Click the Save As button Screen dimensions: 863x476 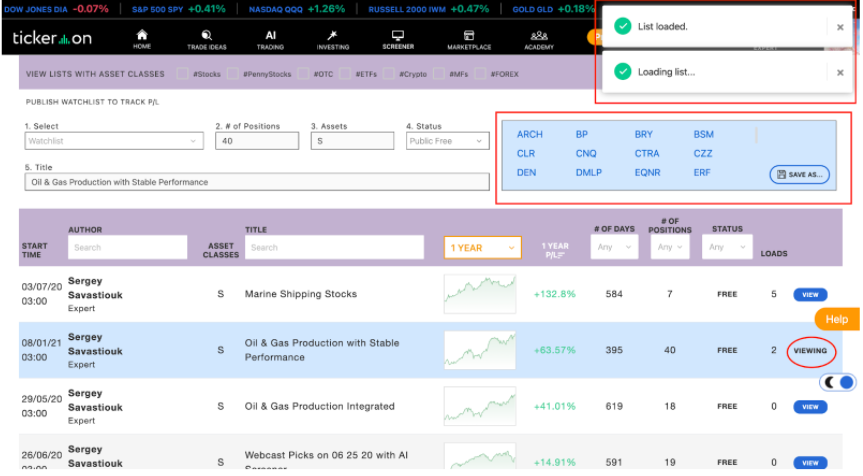click(x=799, y=174)
